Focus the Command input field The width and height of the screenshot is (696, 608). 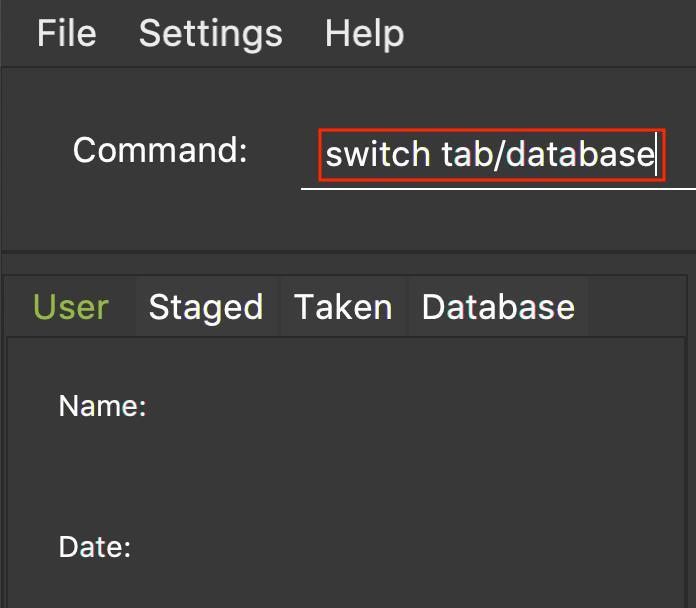[x=498, y=155]
